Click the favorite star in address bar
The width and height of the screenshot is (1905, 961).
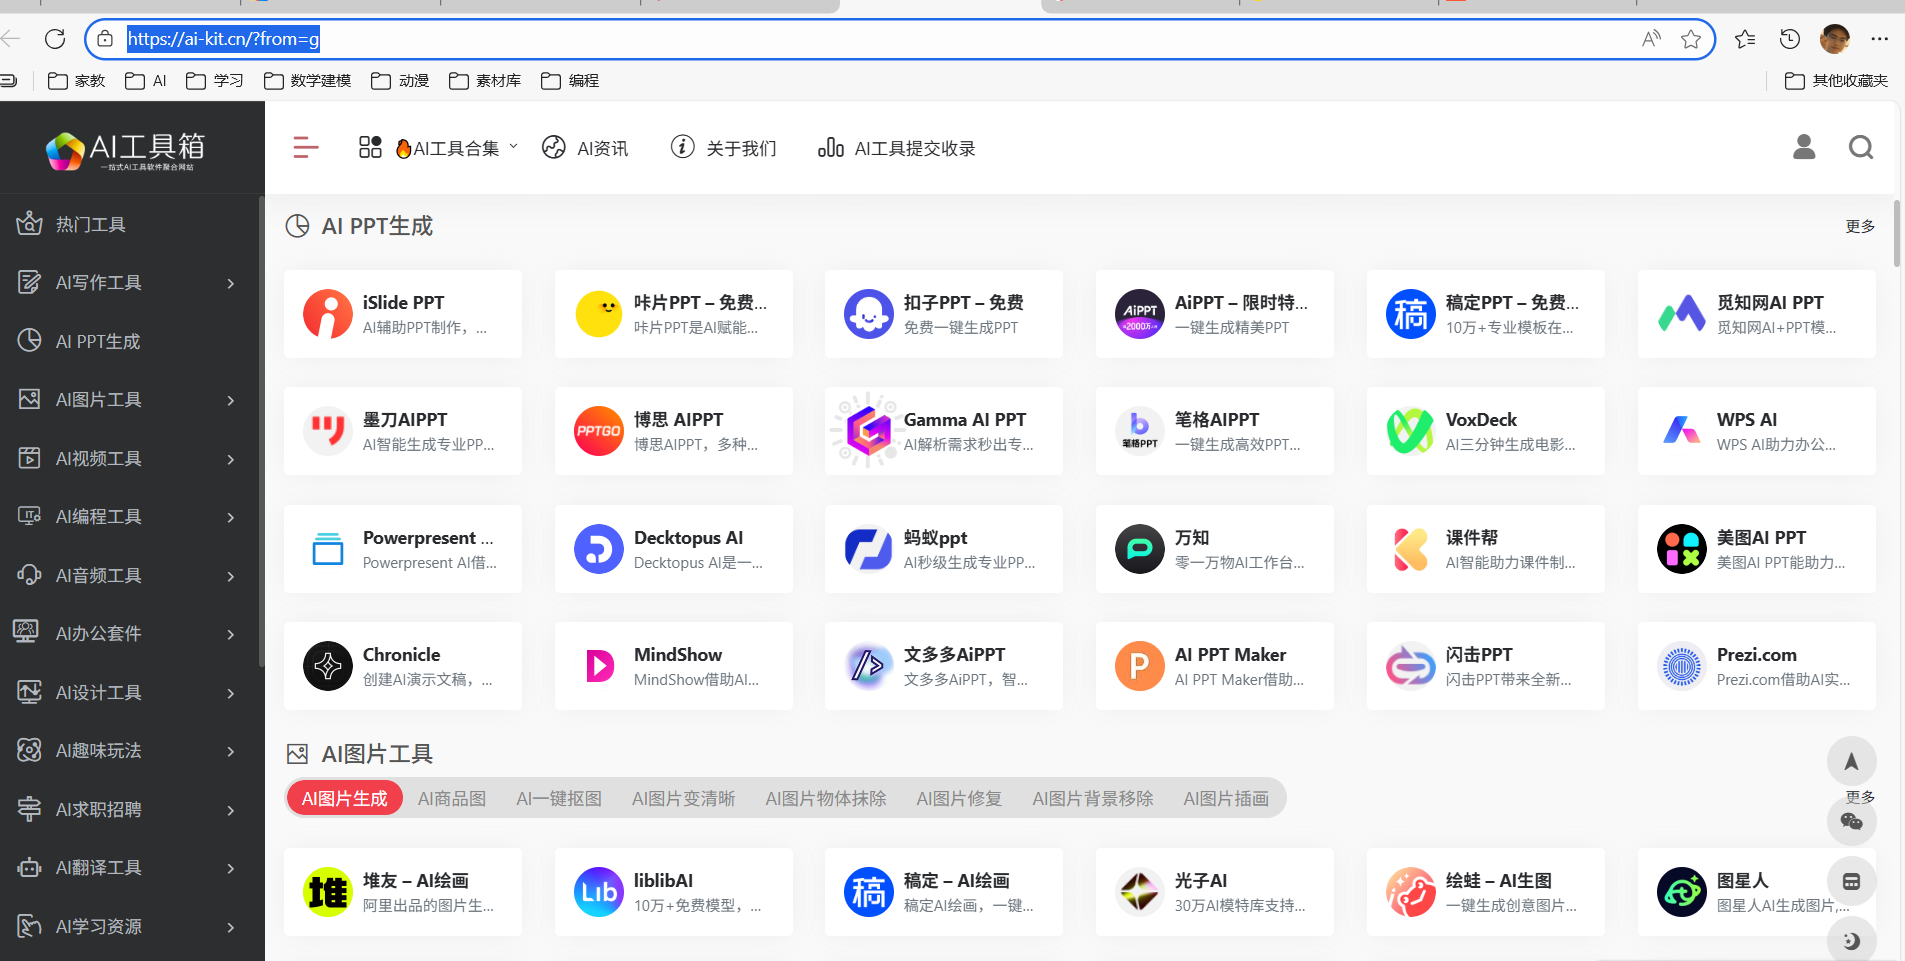pos(1691,39)
